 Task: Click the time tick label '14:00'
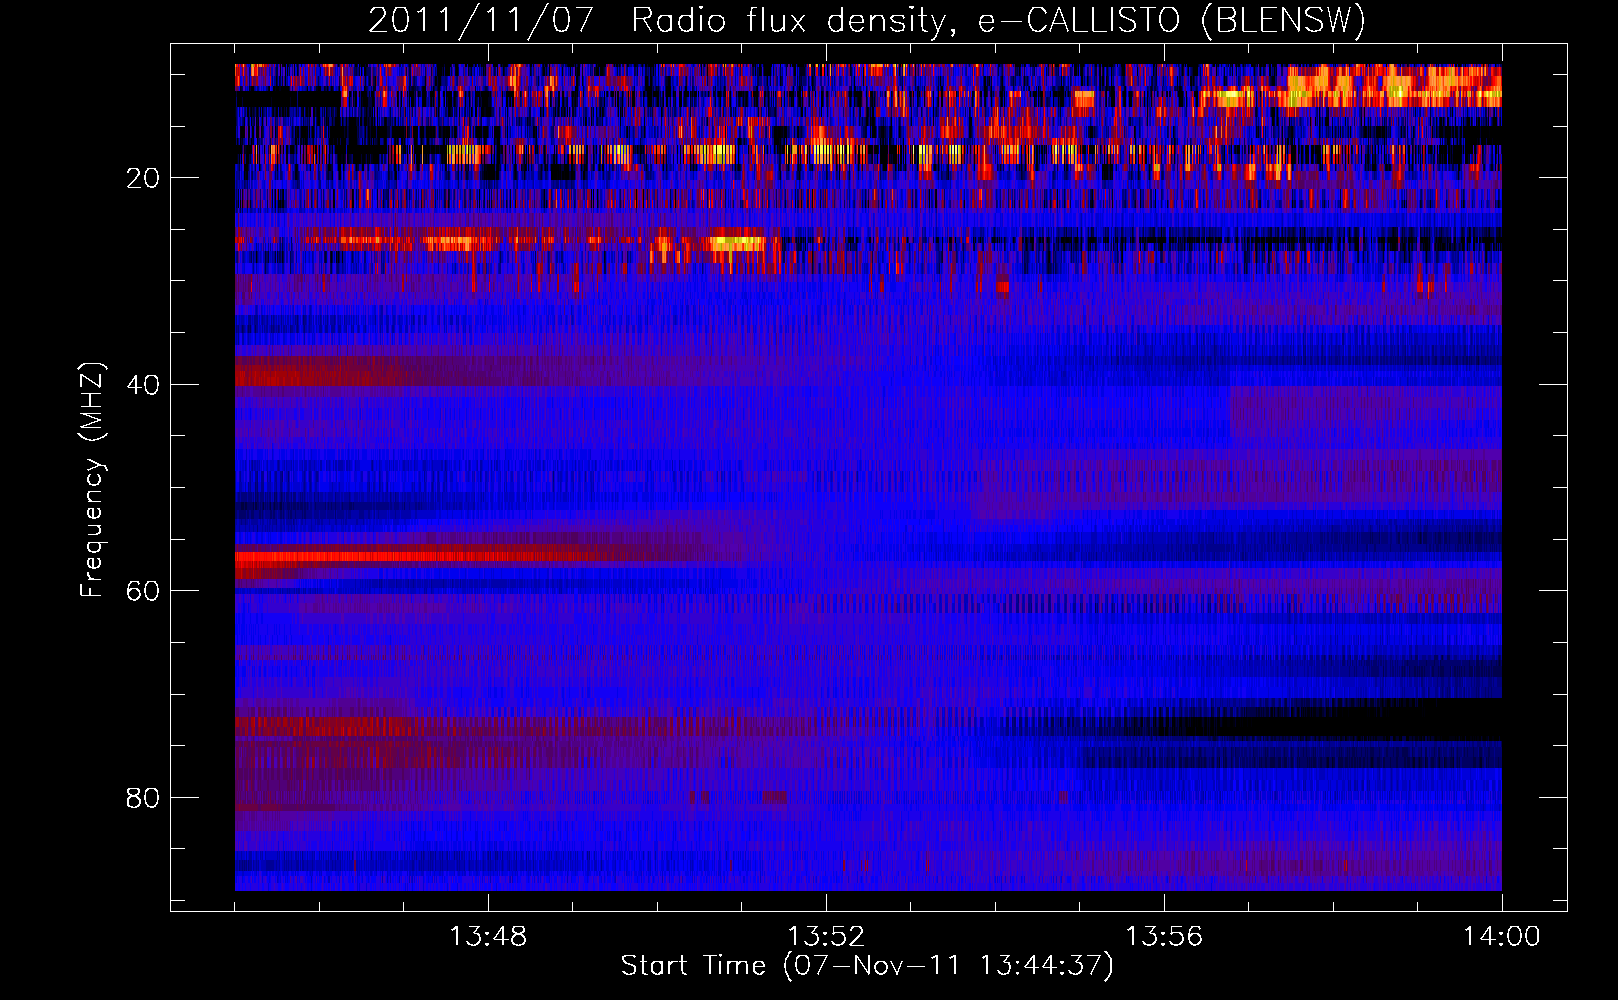(x=1502, y=937)
